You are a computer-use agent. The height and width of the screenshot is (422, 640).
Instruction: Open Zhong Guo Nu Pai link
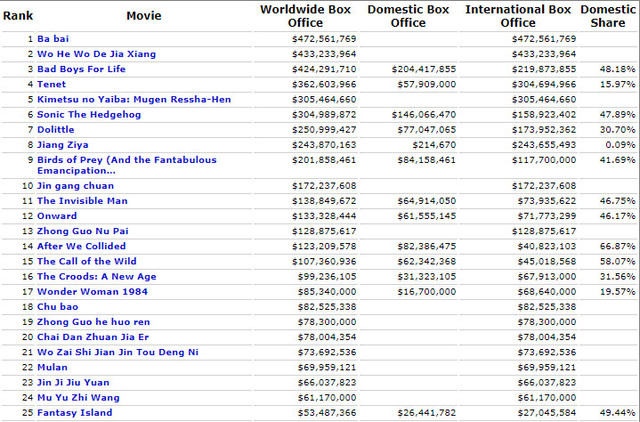pyautogui.click(x=82, y=231)
